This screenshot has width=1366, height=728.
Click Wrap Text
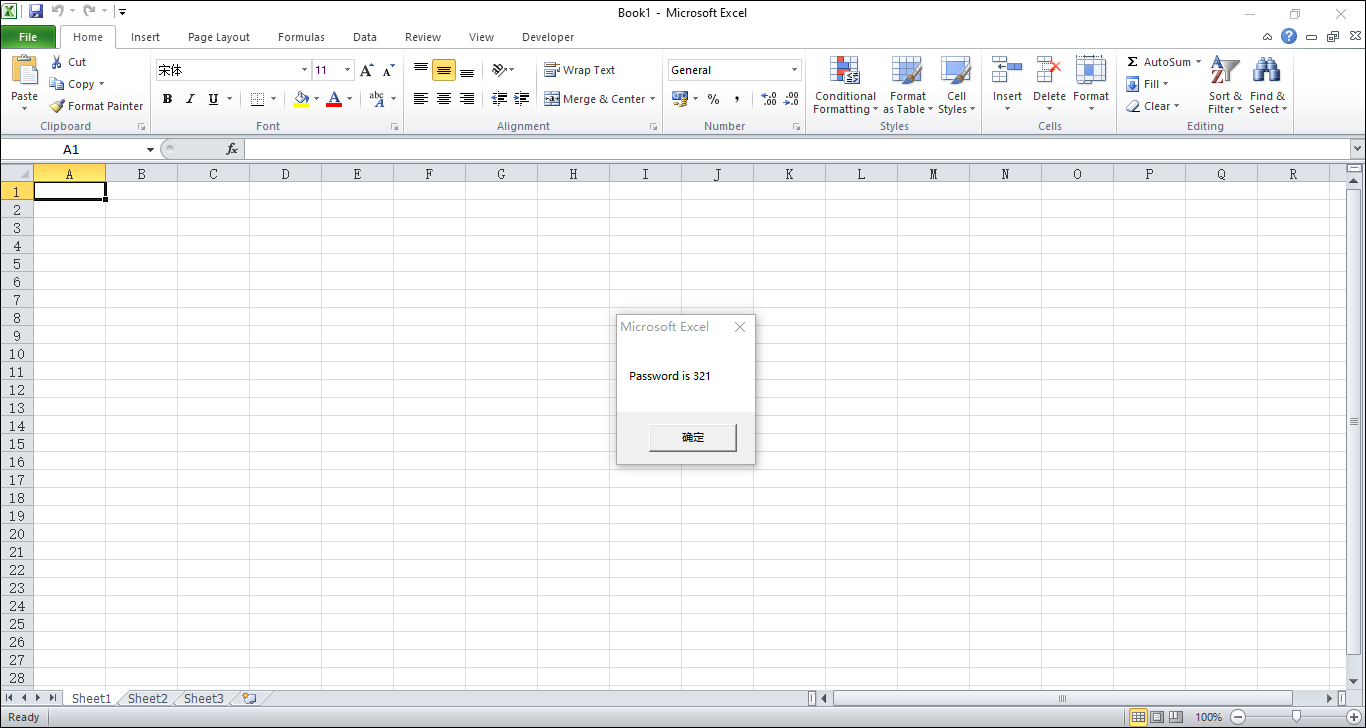pos(580,70)
